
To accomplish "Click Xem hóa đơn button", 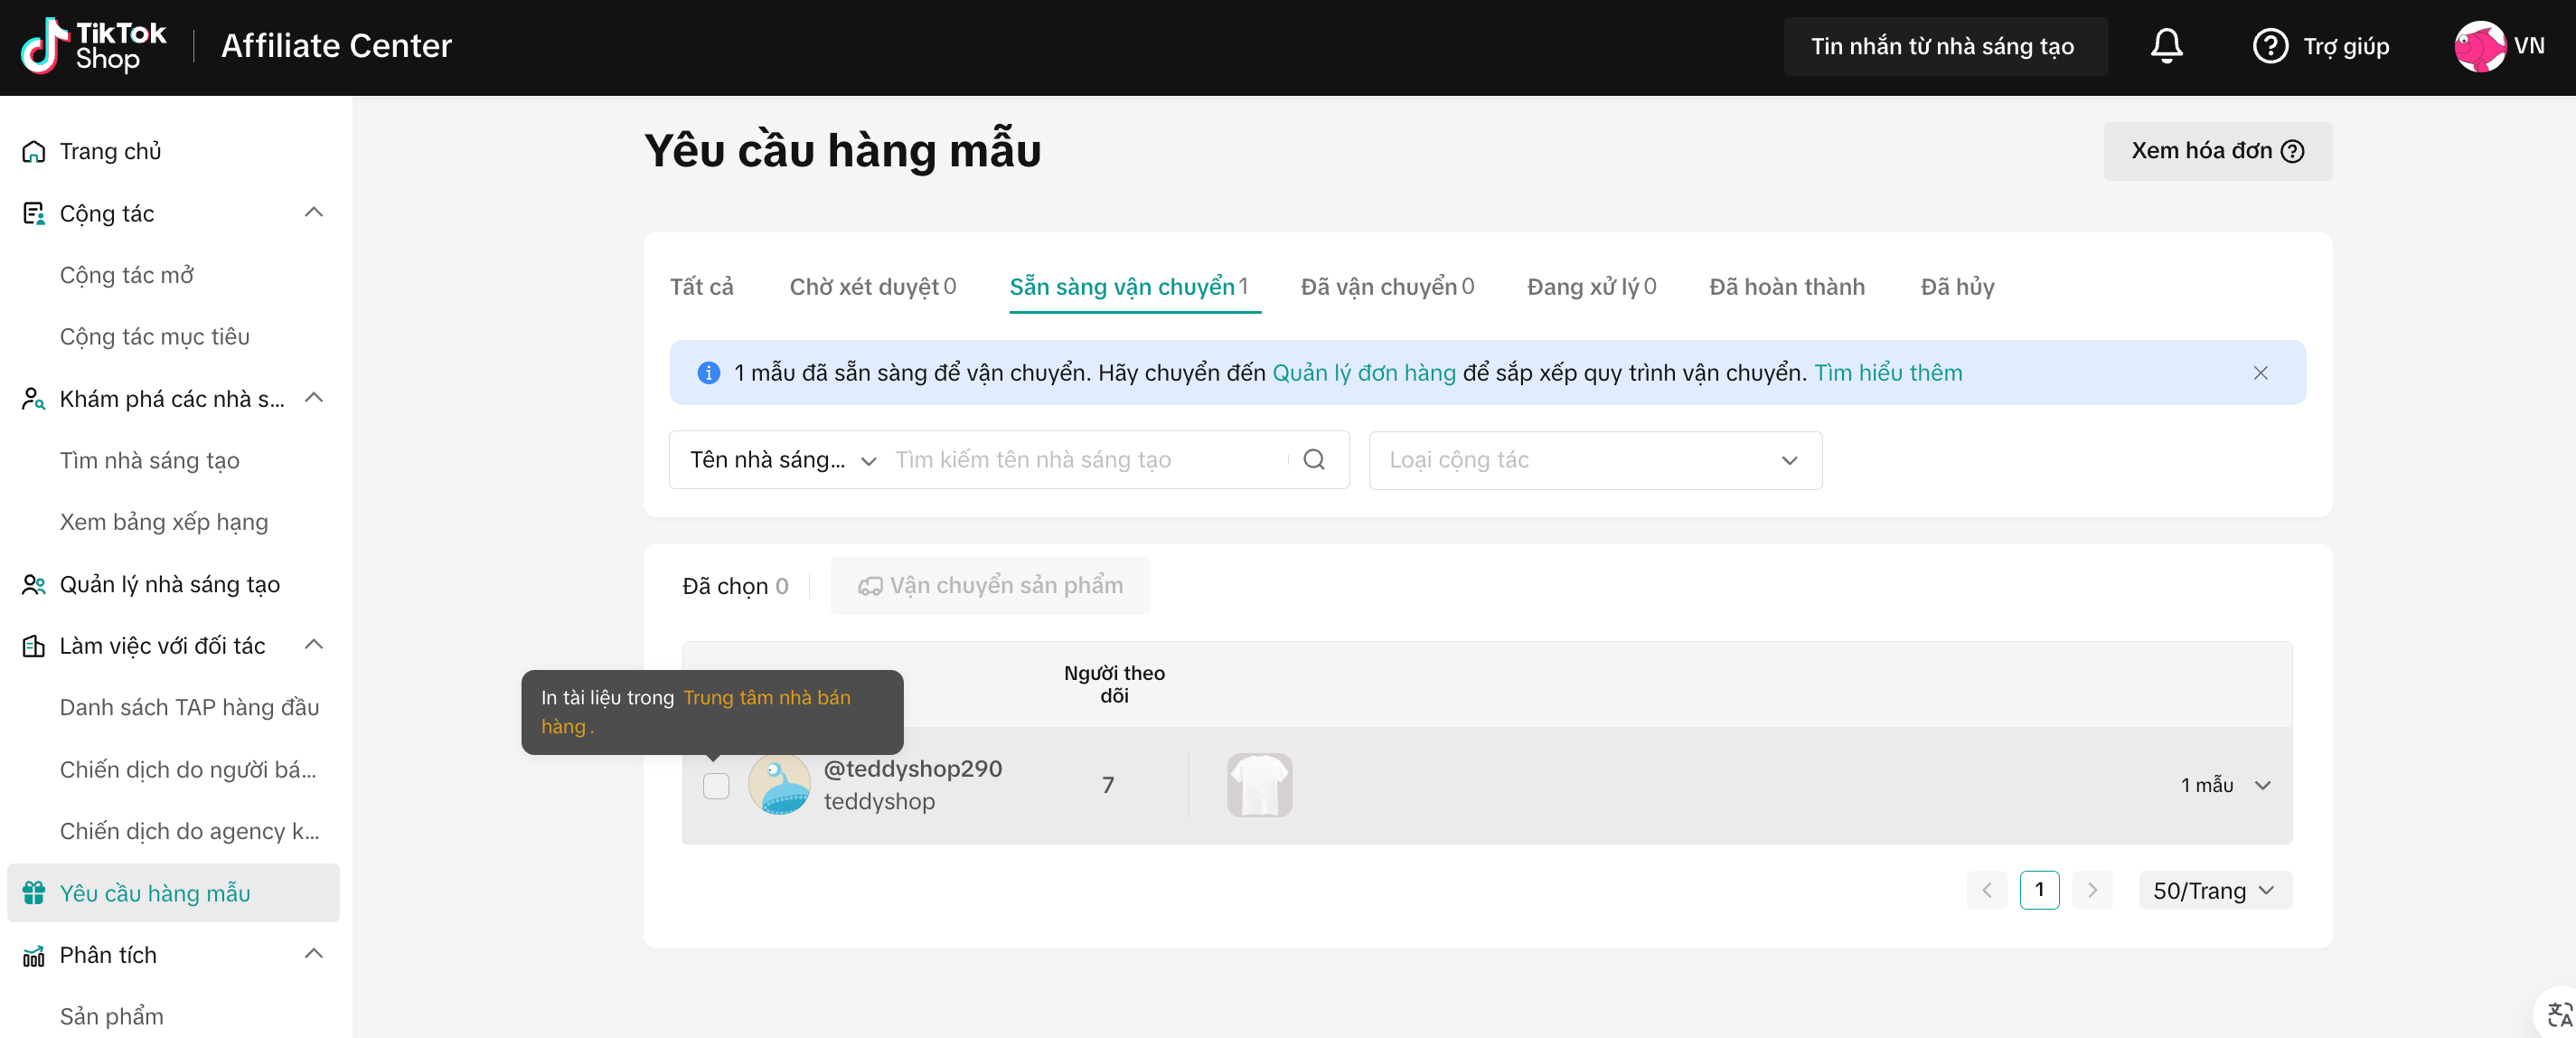I will [2216, 151].
